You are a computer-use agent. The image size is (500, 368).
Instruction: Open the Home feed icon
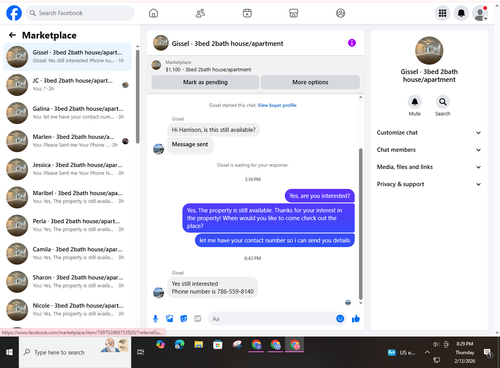tap(153, 13)
